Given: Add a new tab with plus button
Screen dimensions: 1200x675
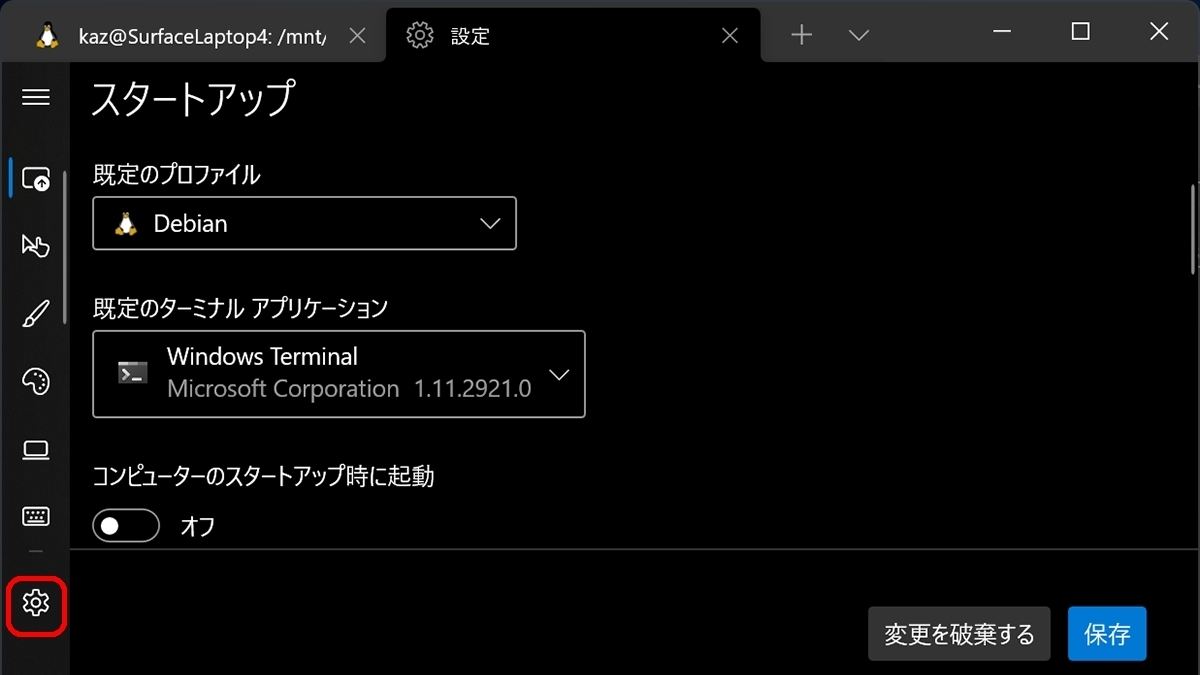Looking at the screenshot, I should pos(801,36).
